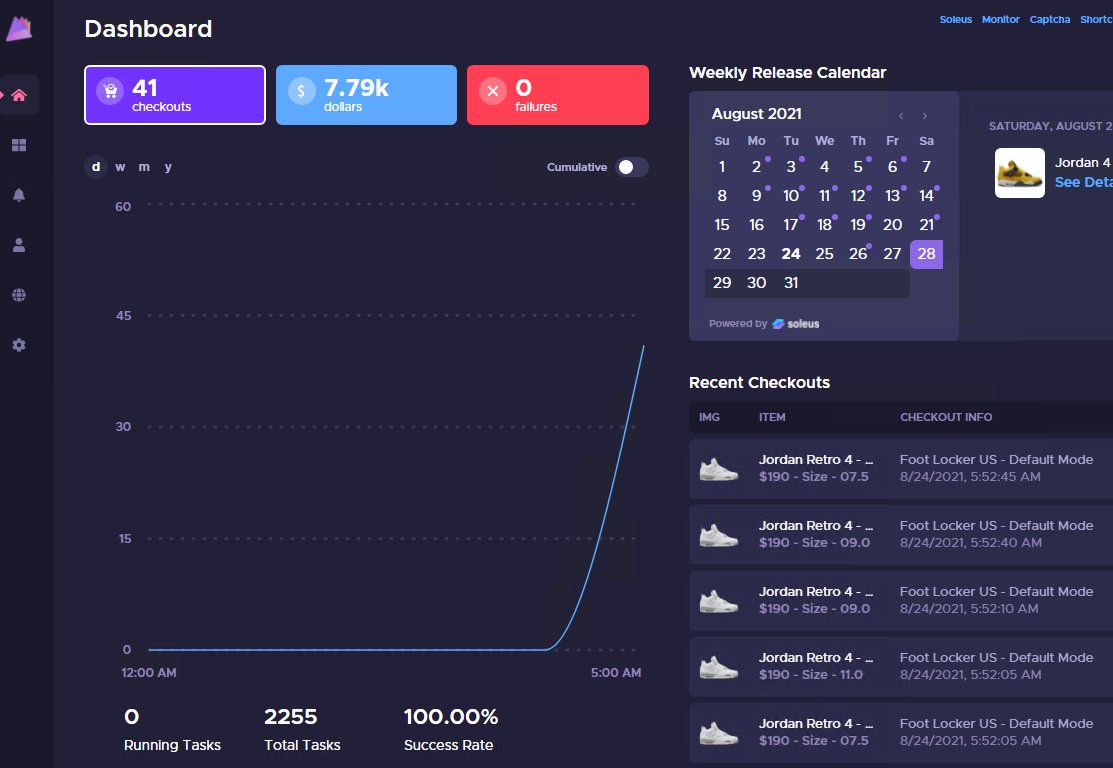This screenshot has height=768, width=1113.
Task: Click the failures X icon
Action: coord(493,91)
